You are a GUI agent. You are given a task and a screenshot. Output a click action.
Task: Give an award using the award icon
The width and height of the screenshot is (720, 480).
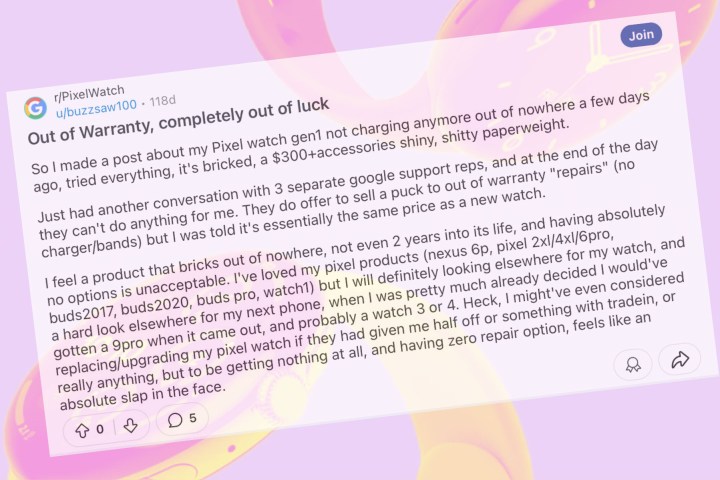point(631,361)
